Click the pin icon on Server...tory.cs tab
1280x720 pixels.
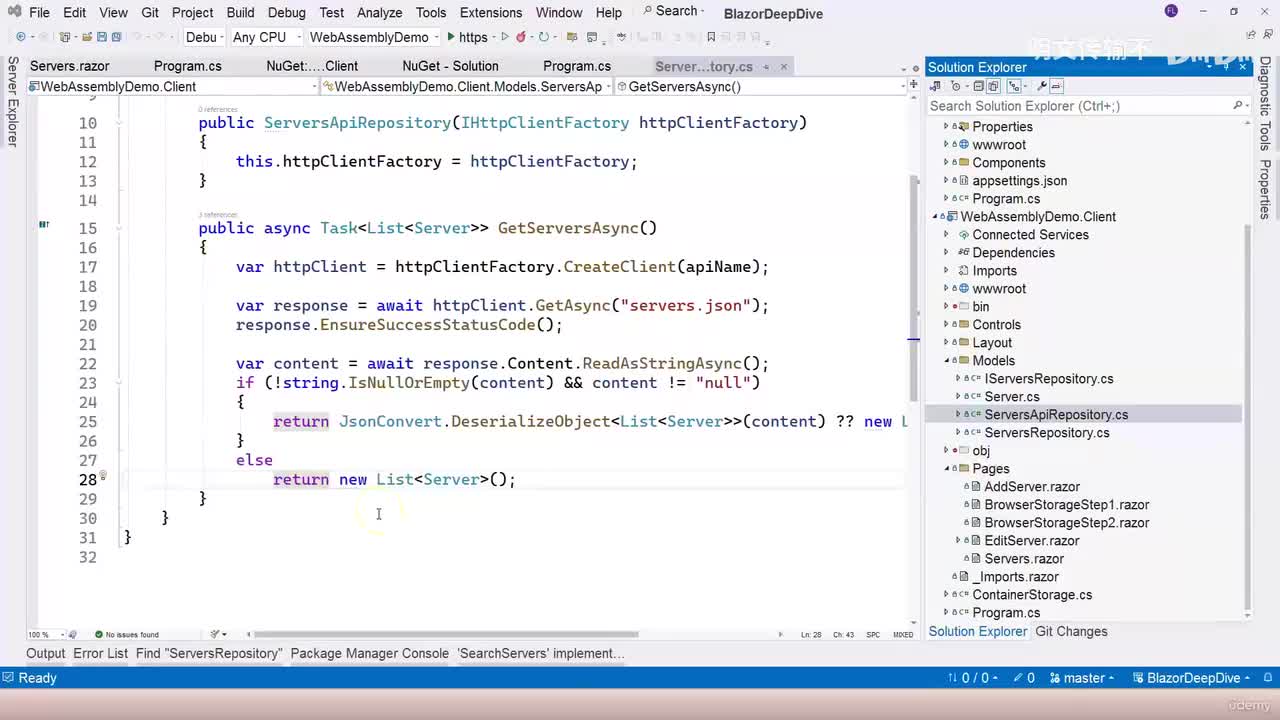pos(766,67)
